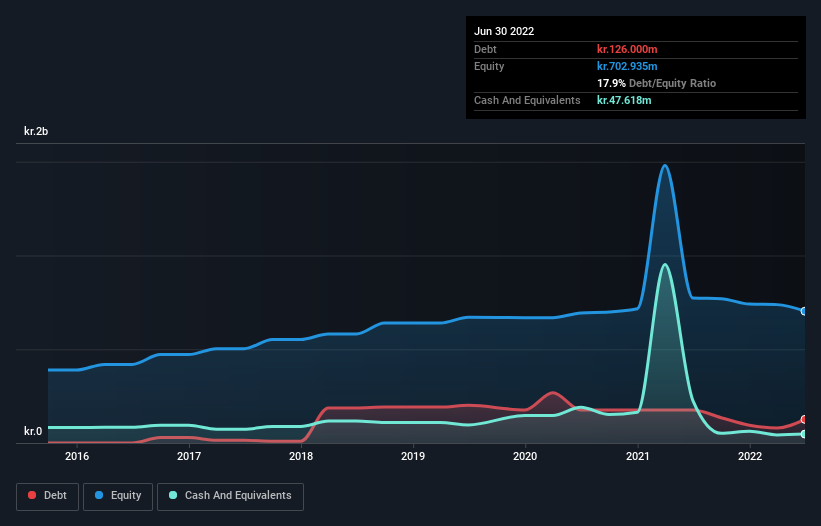Click the 17.9% Debt/Equity Ratio text

657,83
